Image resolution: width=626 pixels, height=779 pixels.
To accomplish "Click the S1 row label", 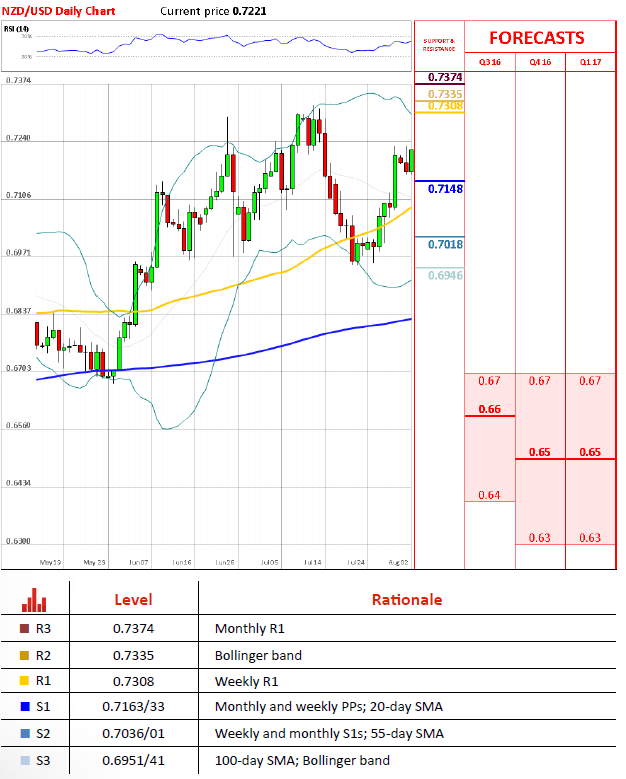I will [43, 706].
